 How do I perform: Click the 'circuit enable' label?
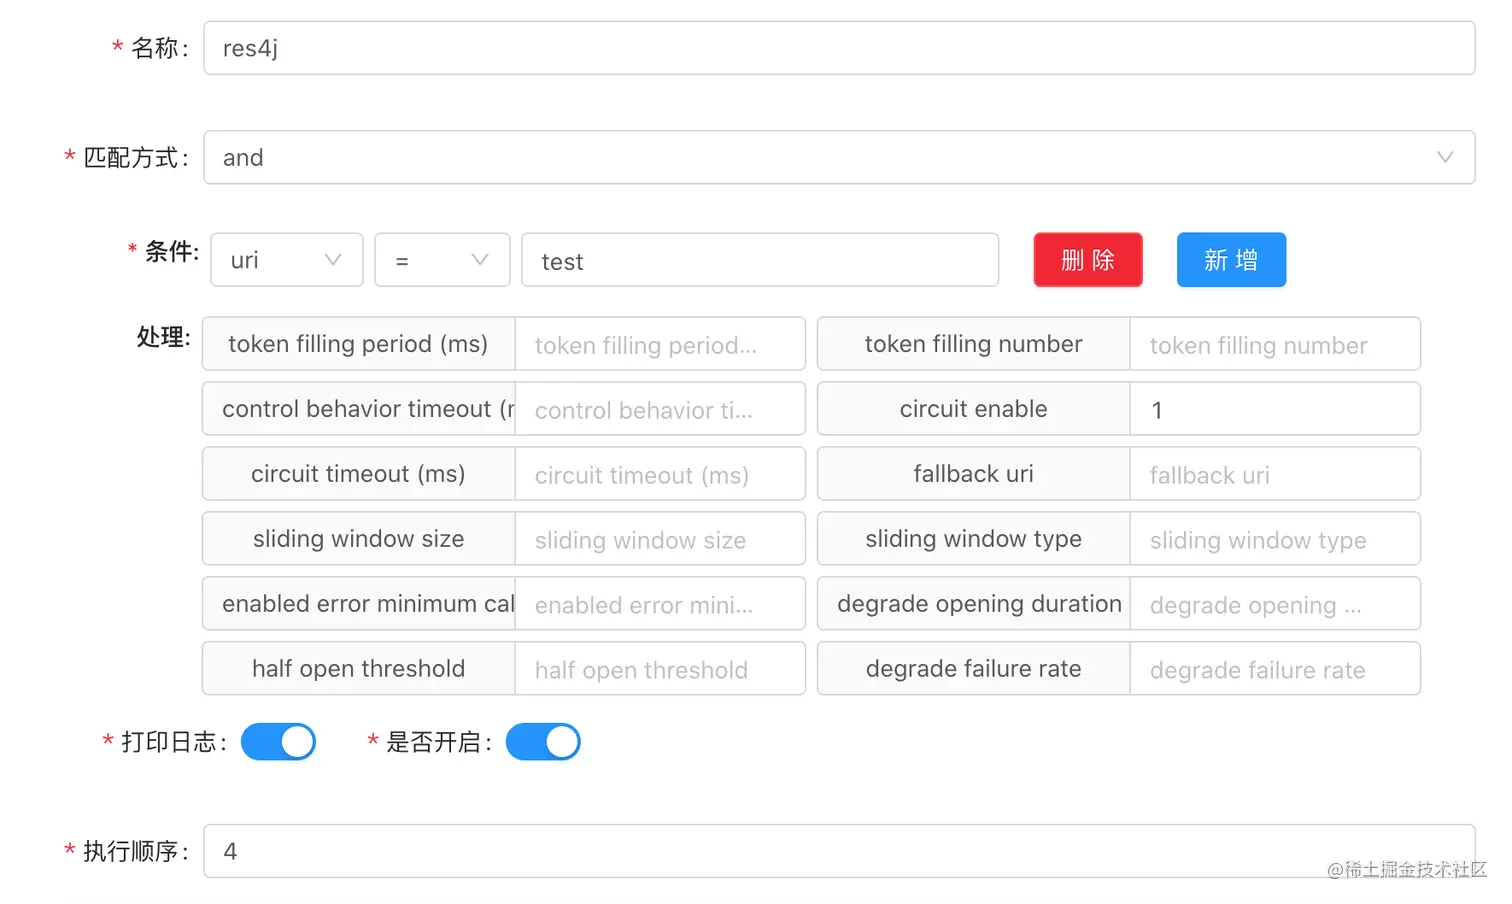click(973, 409)
